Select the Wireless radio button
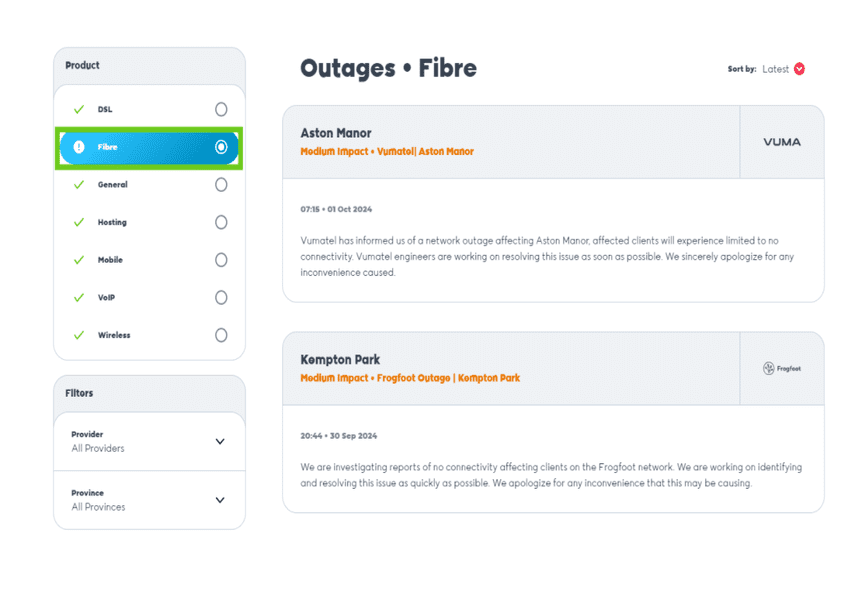 coord(221,335)
